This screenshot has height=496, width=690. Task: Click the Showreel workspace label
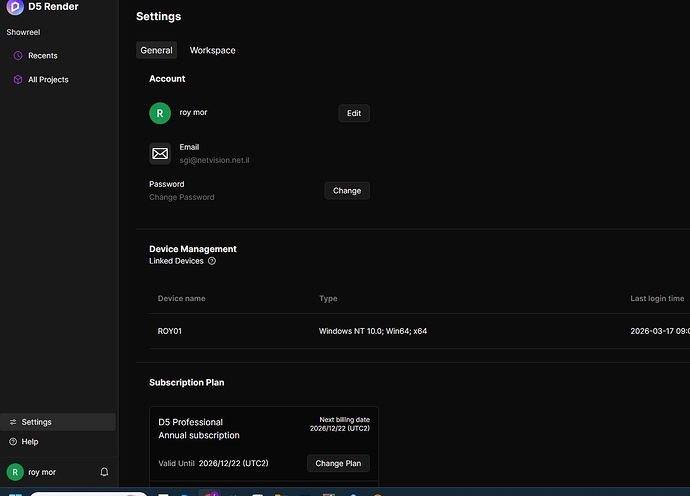(x=23, y=32)
